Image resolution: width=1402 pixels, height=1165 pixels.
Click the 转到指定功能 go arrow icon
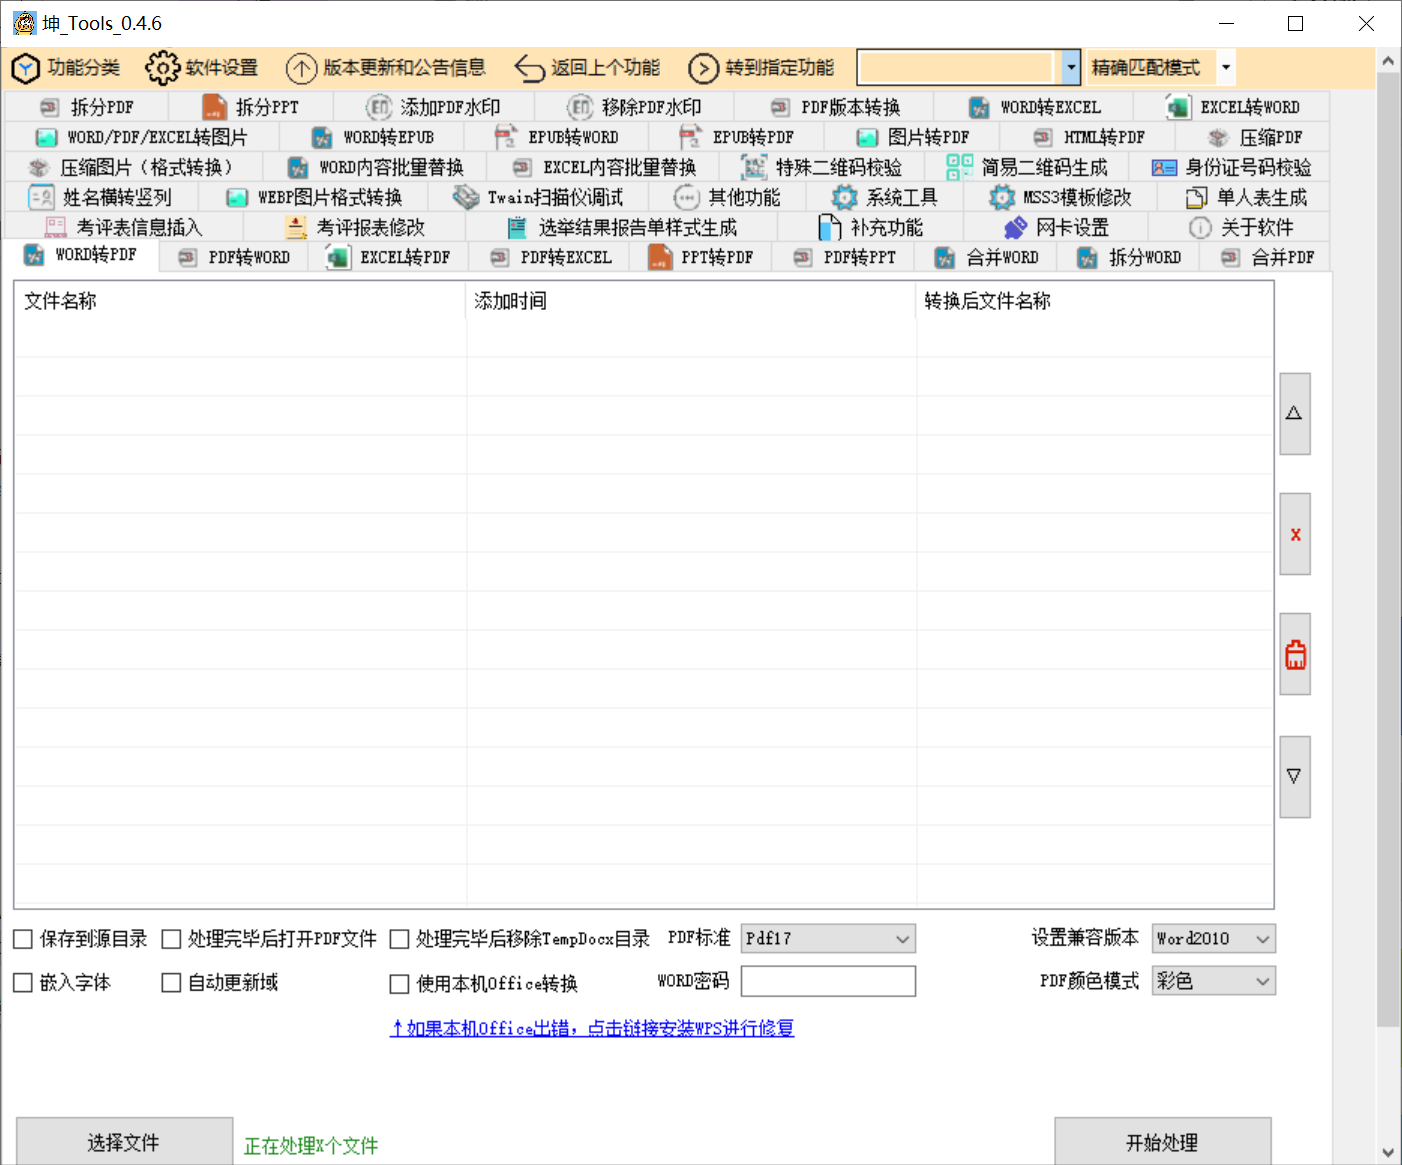coord(704,68)
